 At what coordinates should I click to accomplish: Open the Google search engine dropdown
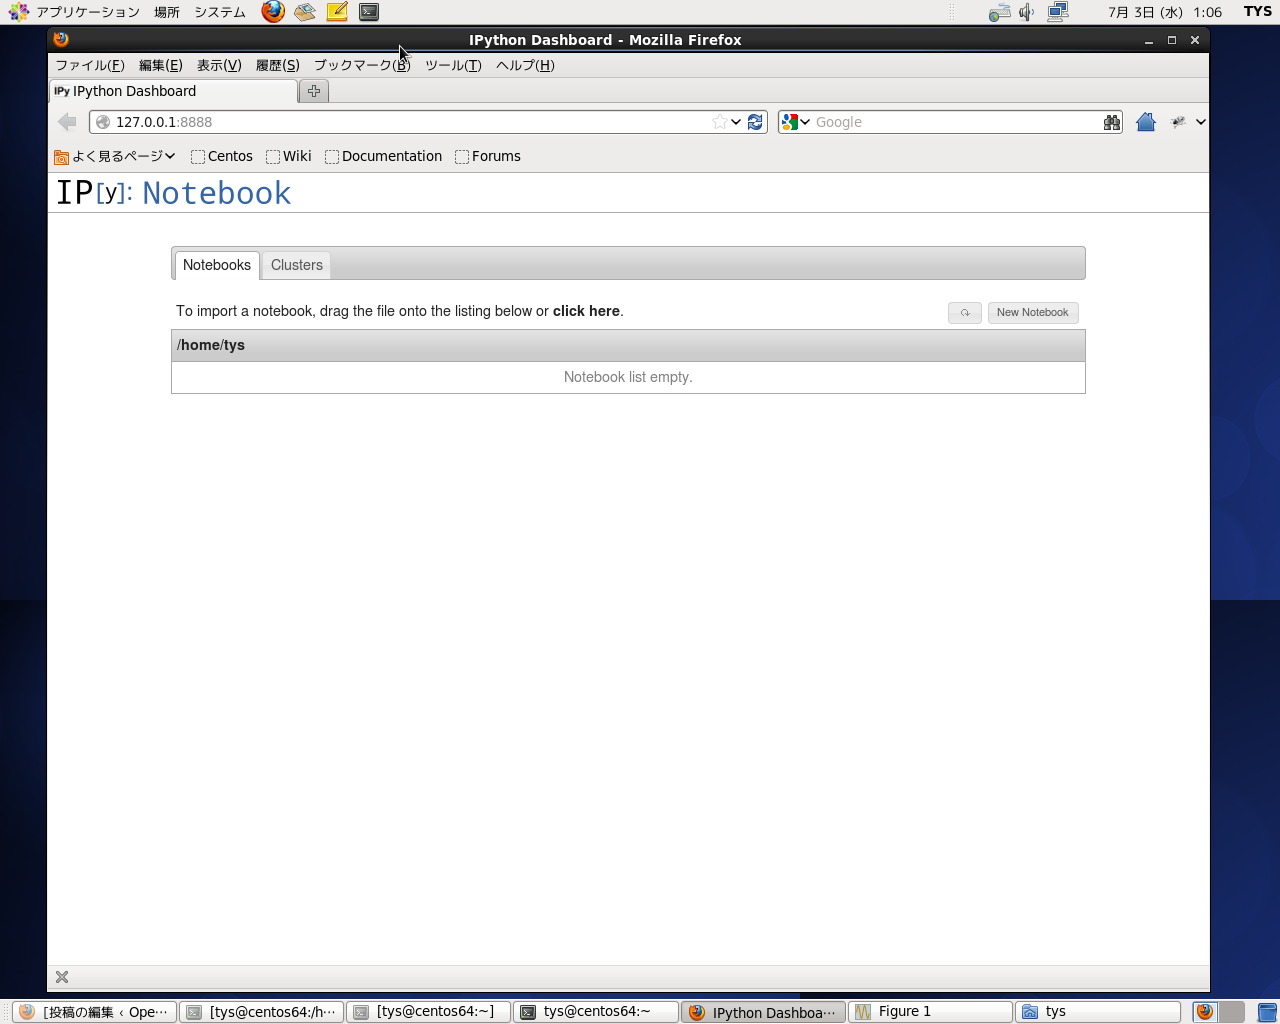point(796,122)
